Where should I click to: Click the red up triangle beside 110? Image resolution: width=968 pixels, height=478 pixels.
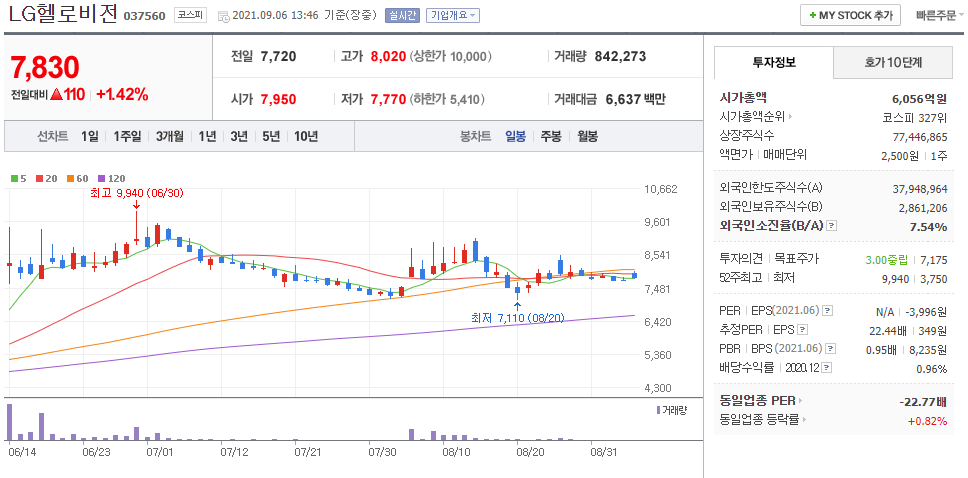pyautogui.click(x=57, y=95)
